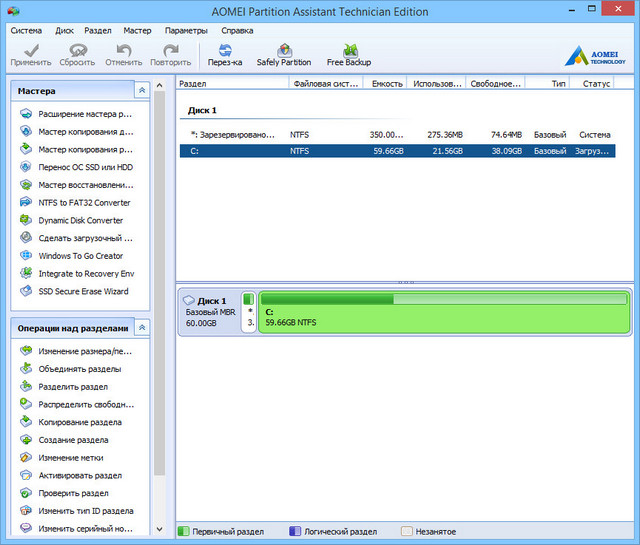This screenshot has width=640, height=545.
Task: Click Проверить раздел operation link
Action: point(73,493)
